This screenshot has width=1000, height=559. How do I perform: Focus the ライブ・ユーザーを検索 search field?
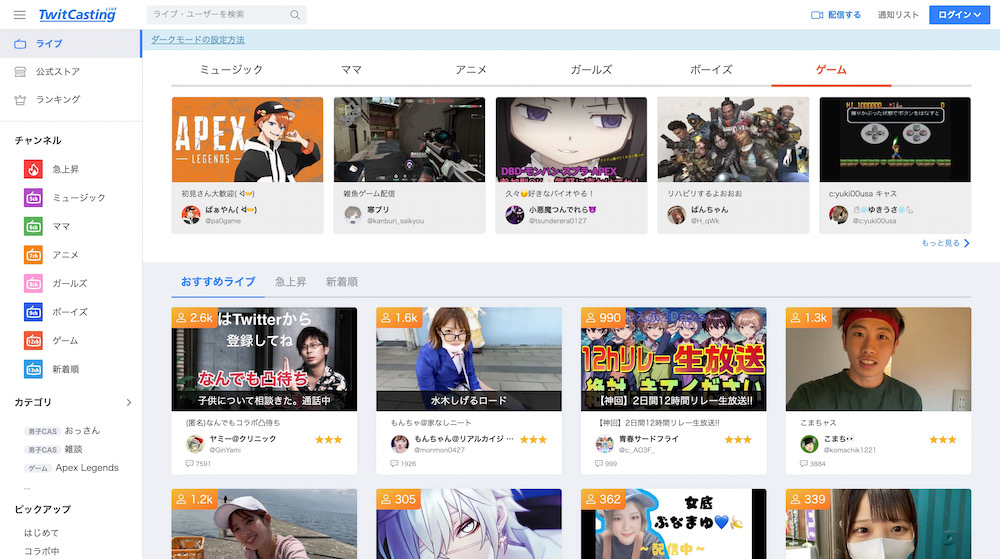217,15
